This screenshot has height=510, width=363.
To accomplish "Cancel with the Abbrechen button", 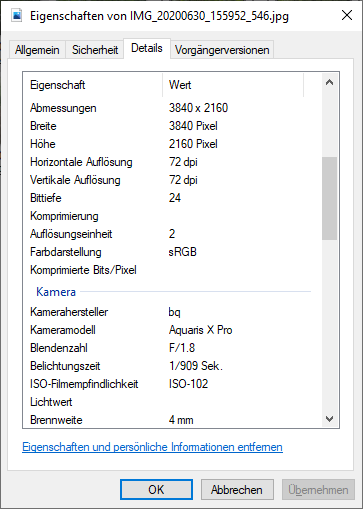I will (237, 490).
